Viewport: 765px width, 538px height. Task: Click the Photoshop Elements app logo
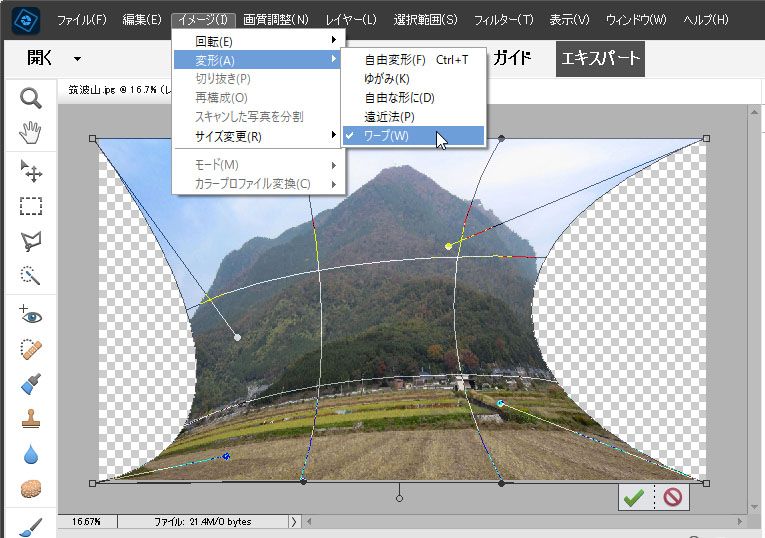25,20
